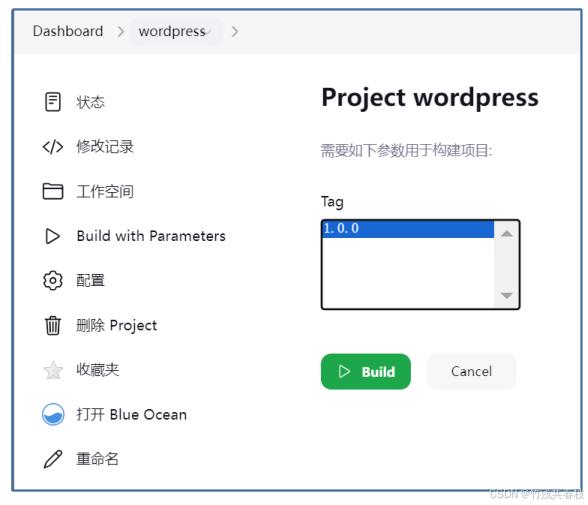This screenshot has width=588, height=505.
Task: Click the 工作空间 folder icon
Action: pyautogui.click(x=53, y=191)
